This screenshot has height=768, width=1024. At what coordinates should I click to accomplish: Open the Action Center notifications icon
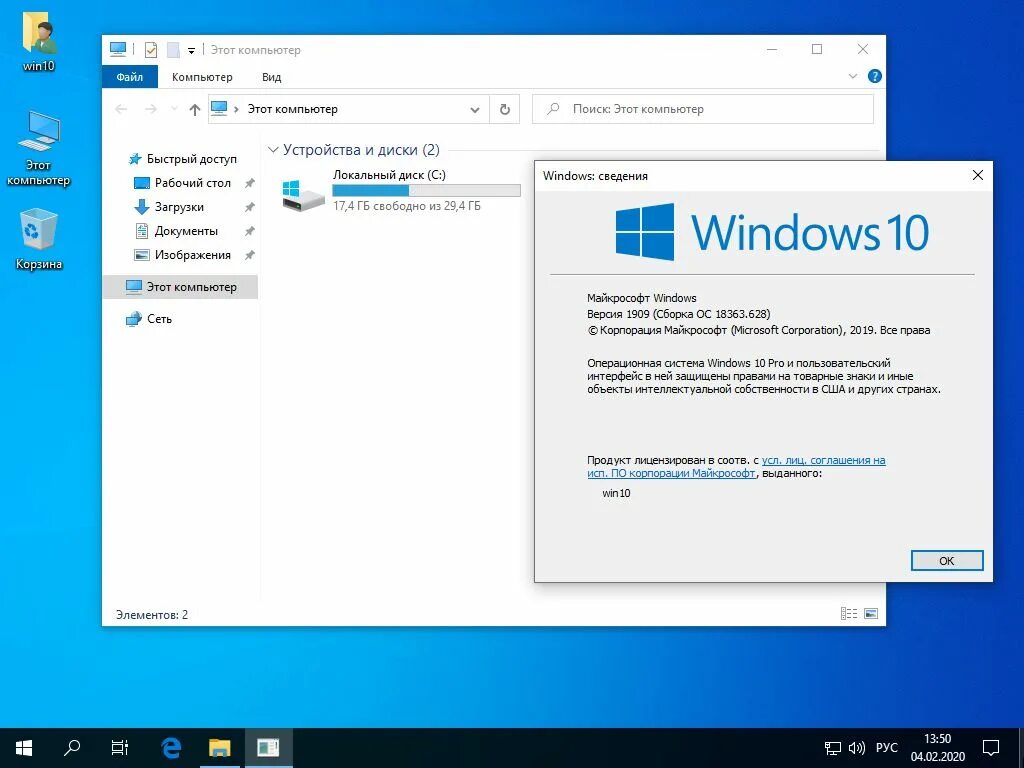[x=991, y=748]
